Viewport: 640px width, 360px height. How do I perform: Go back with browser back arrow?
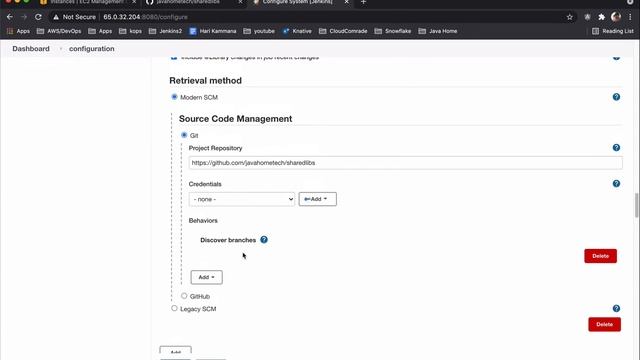point(10,17)
